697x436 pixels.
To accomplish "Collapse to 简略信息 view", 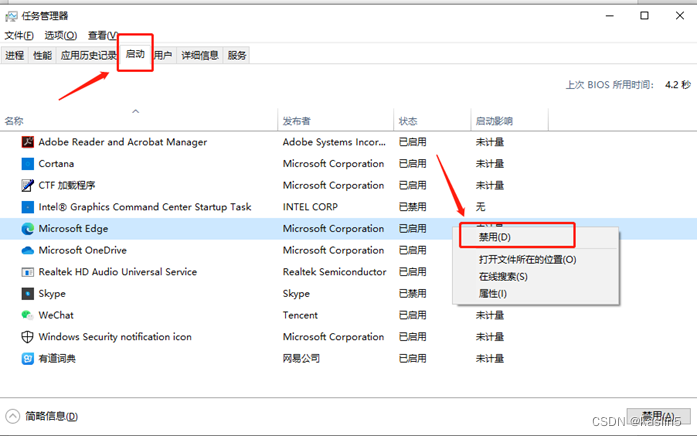I will [x=42, y=416].
